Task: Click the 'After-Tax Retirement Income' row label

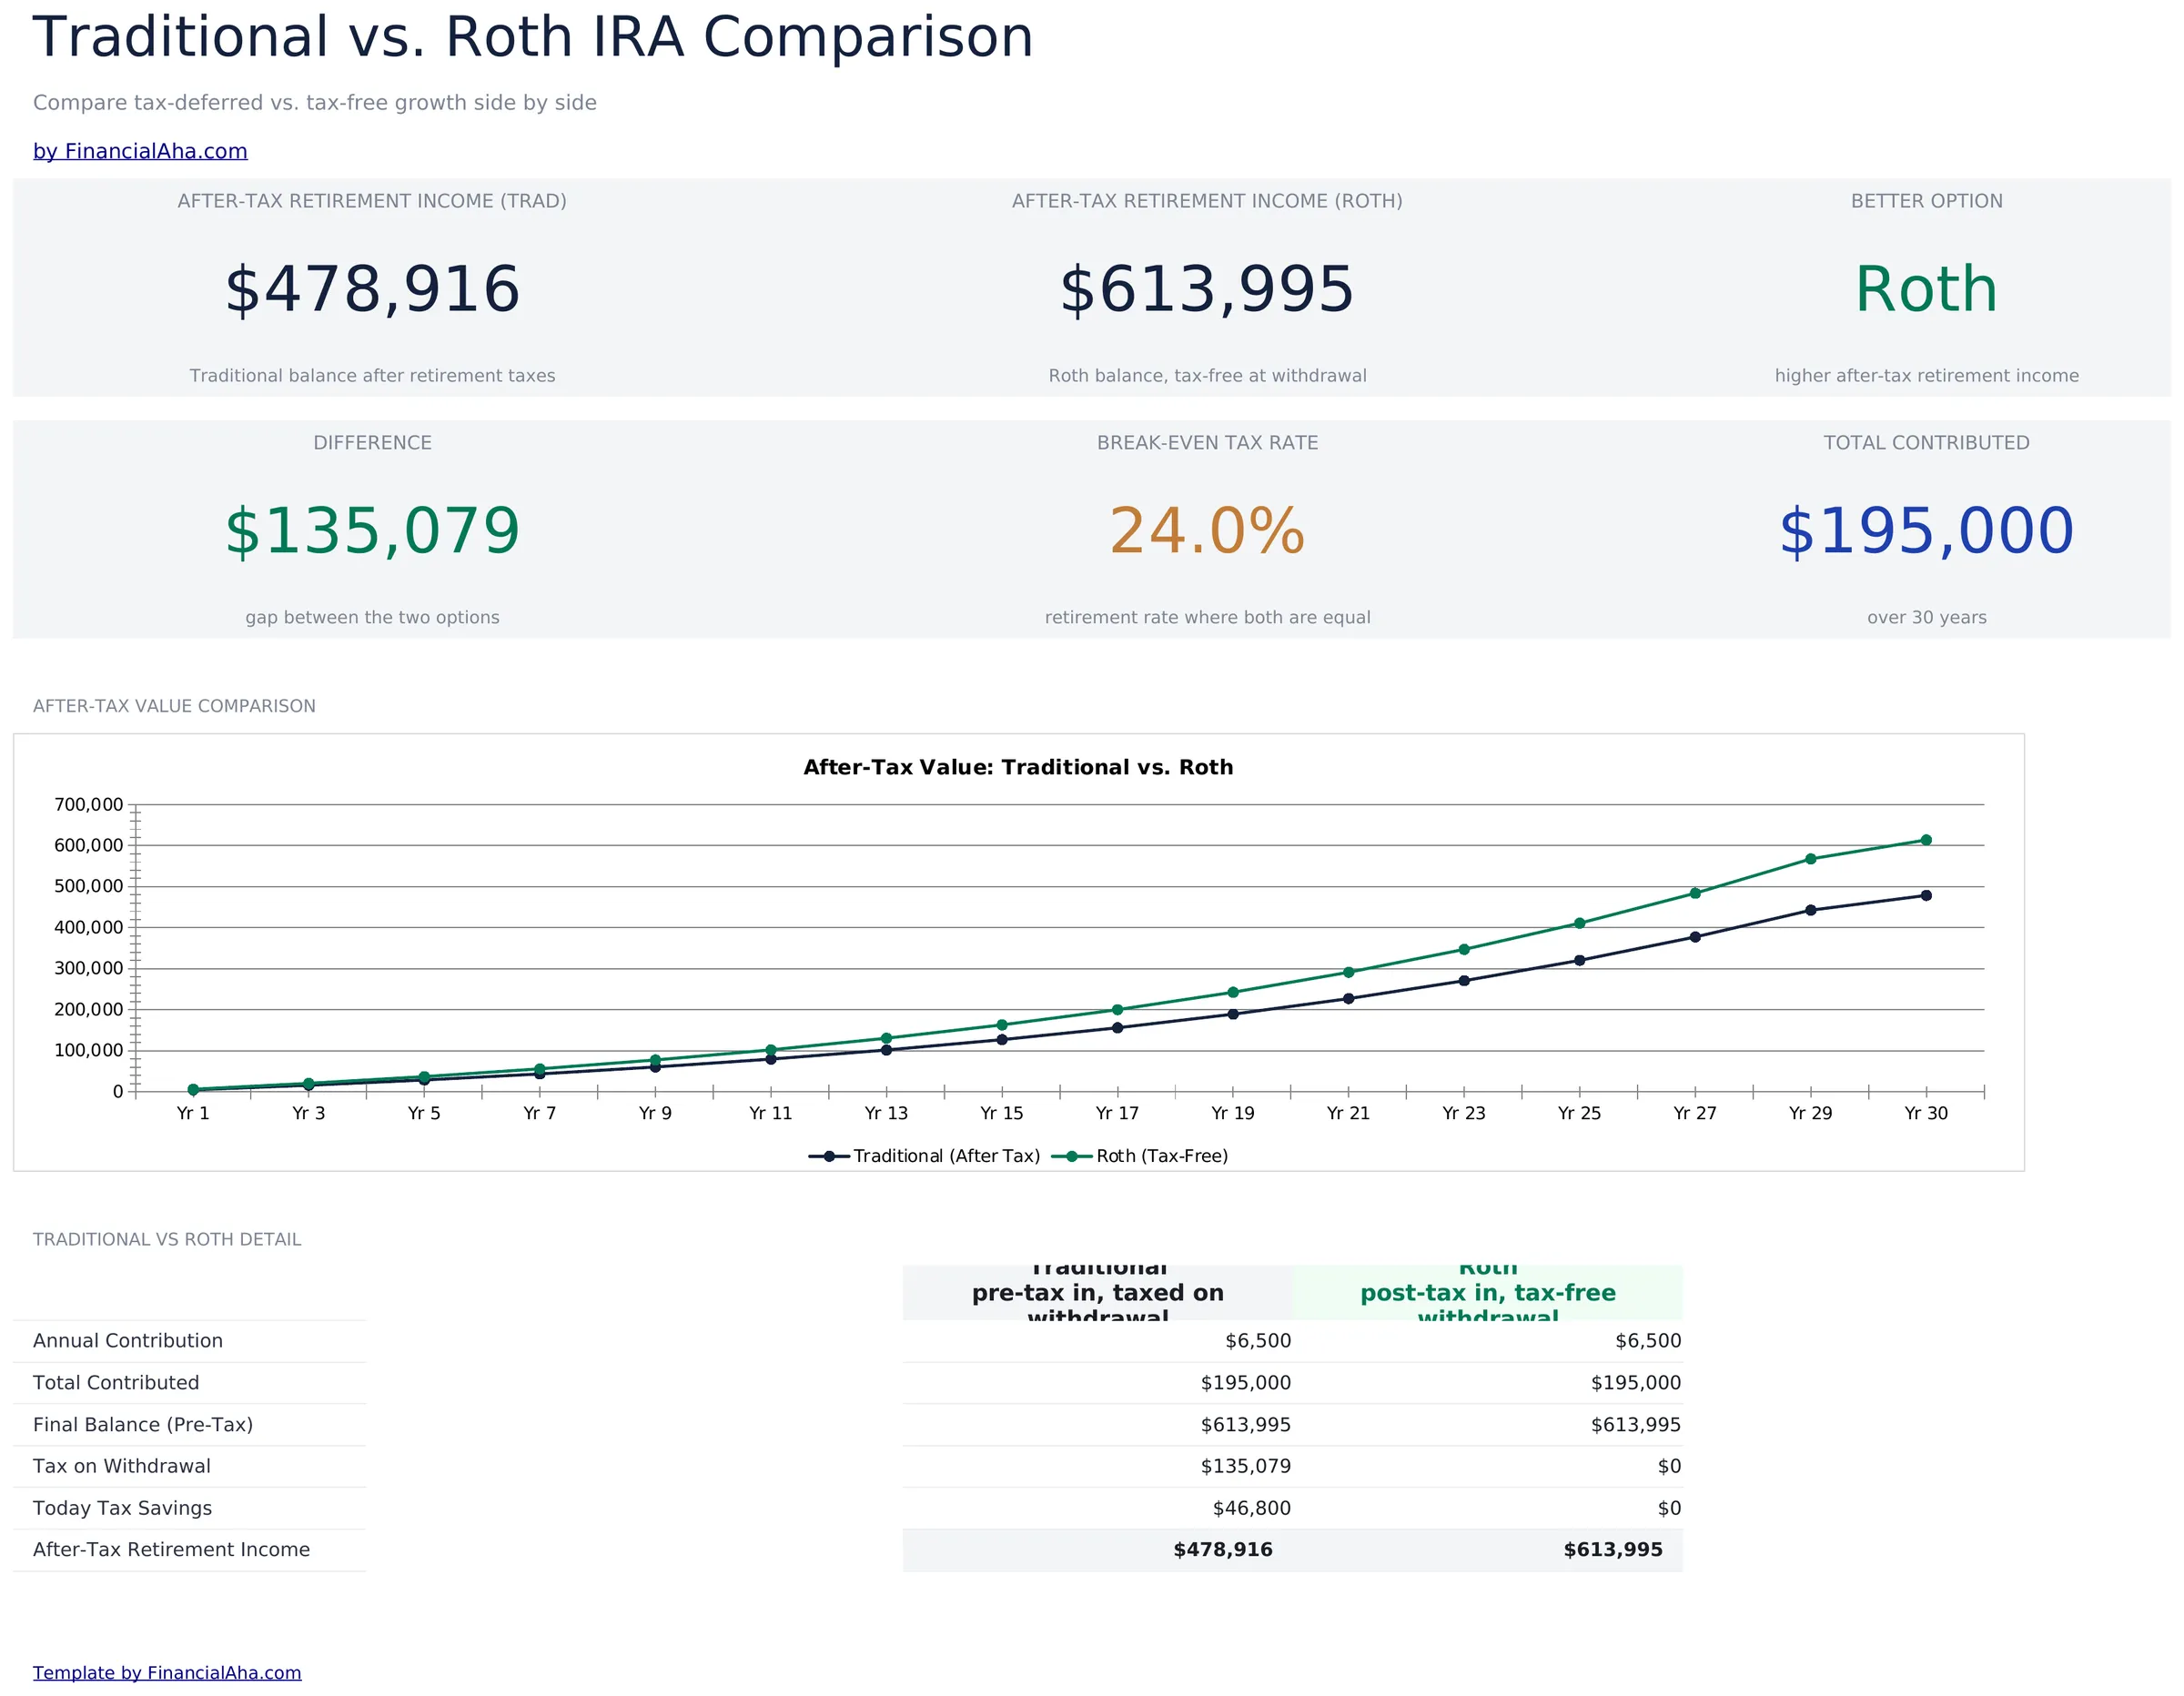Action: click(171, 1550)
